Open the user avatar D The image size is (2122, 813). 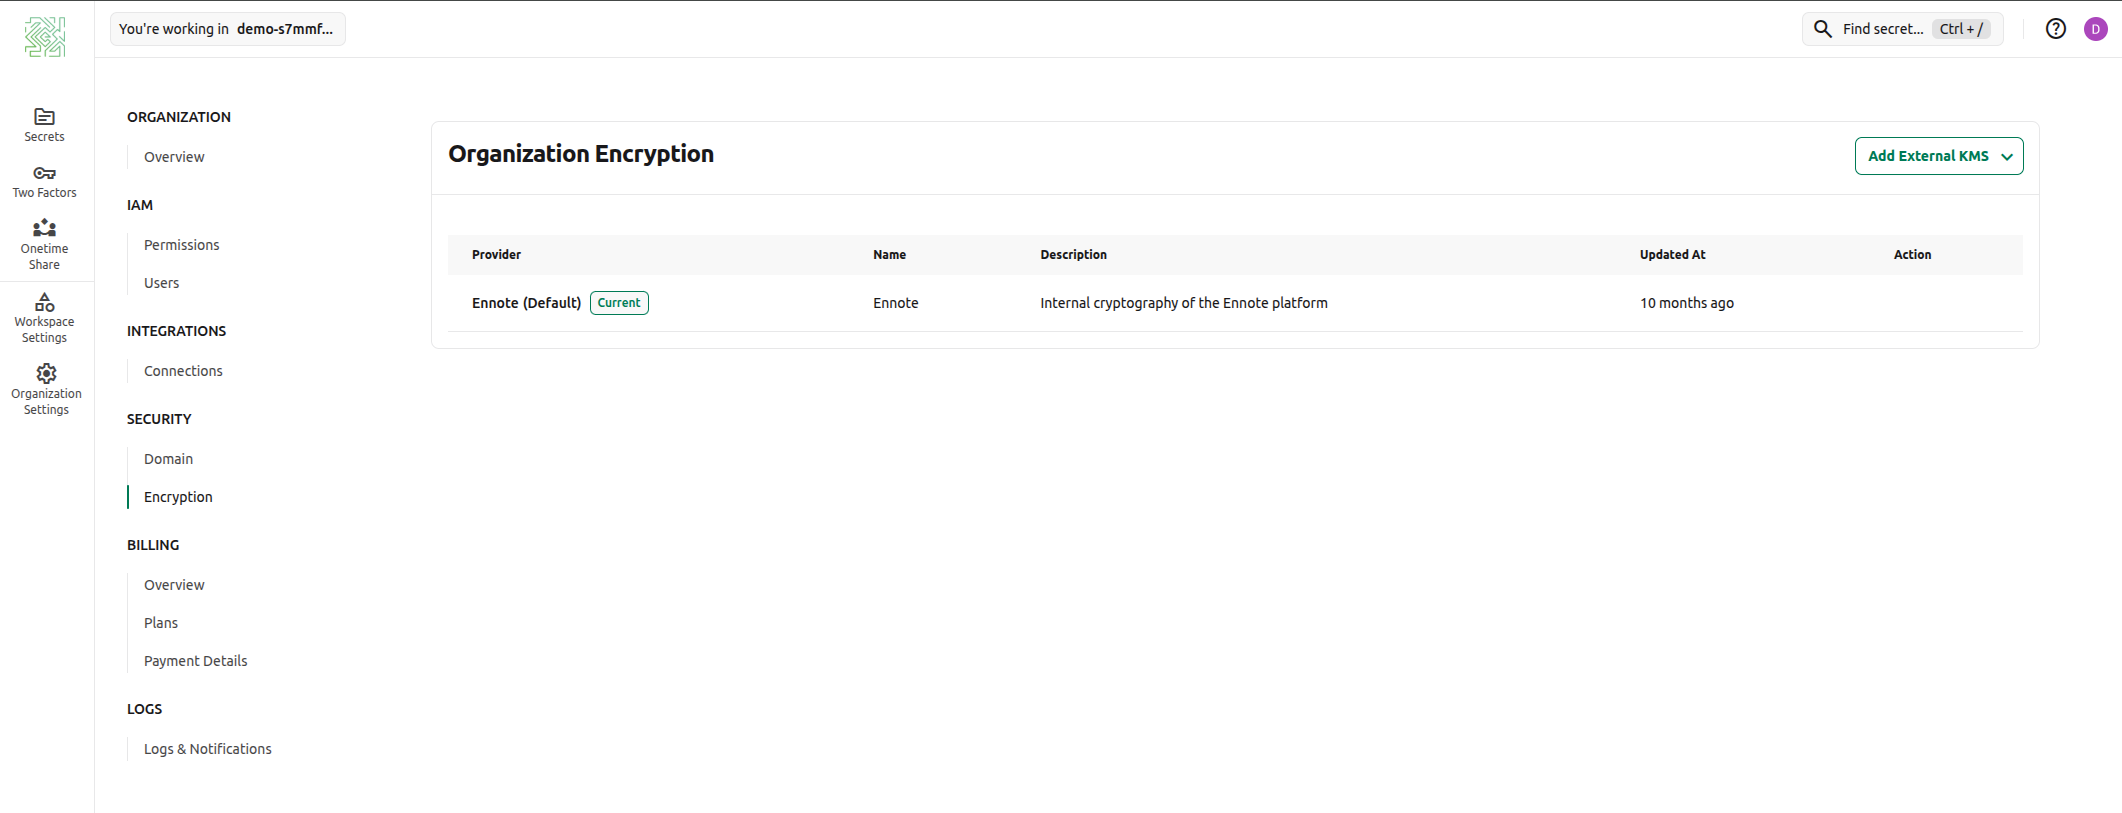(x=2096, y=29)
